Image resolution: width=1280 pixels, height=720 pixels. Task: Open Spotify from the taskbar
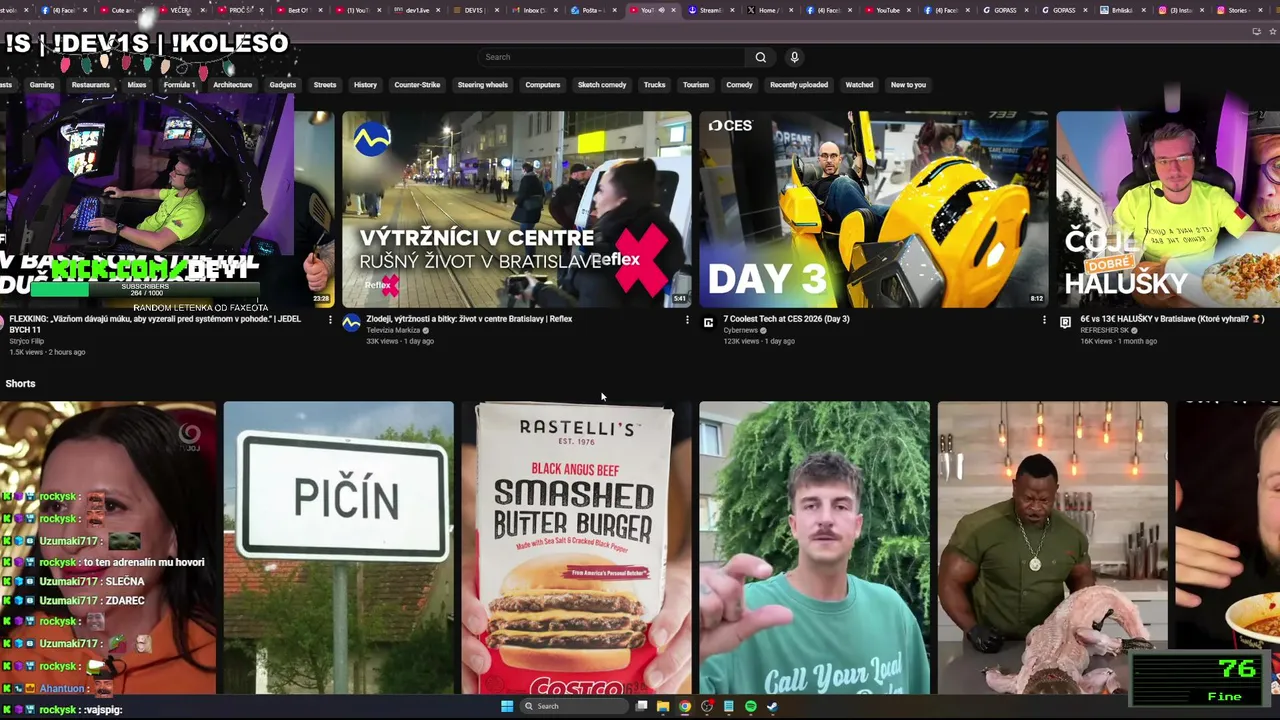tap(751, 706)
